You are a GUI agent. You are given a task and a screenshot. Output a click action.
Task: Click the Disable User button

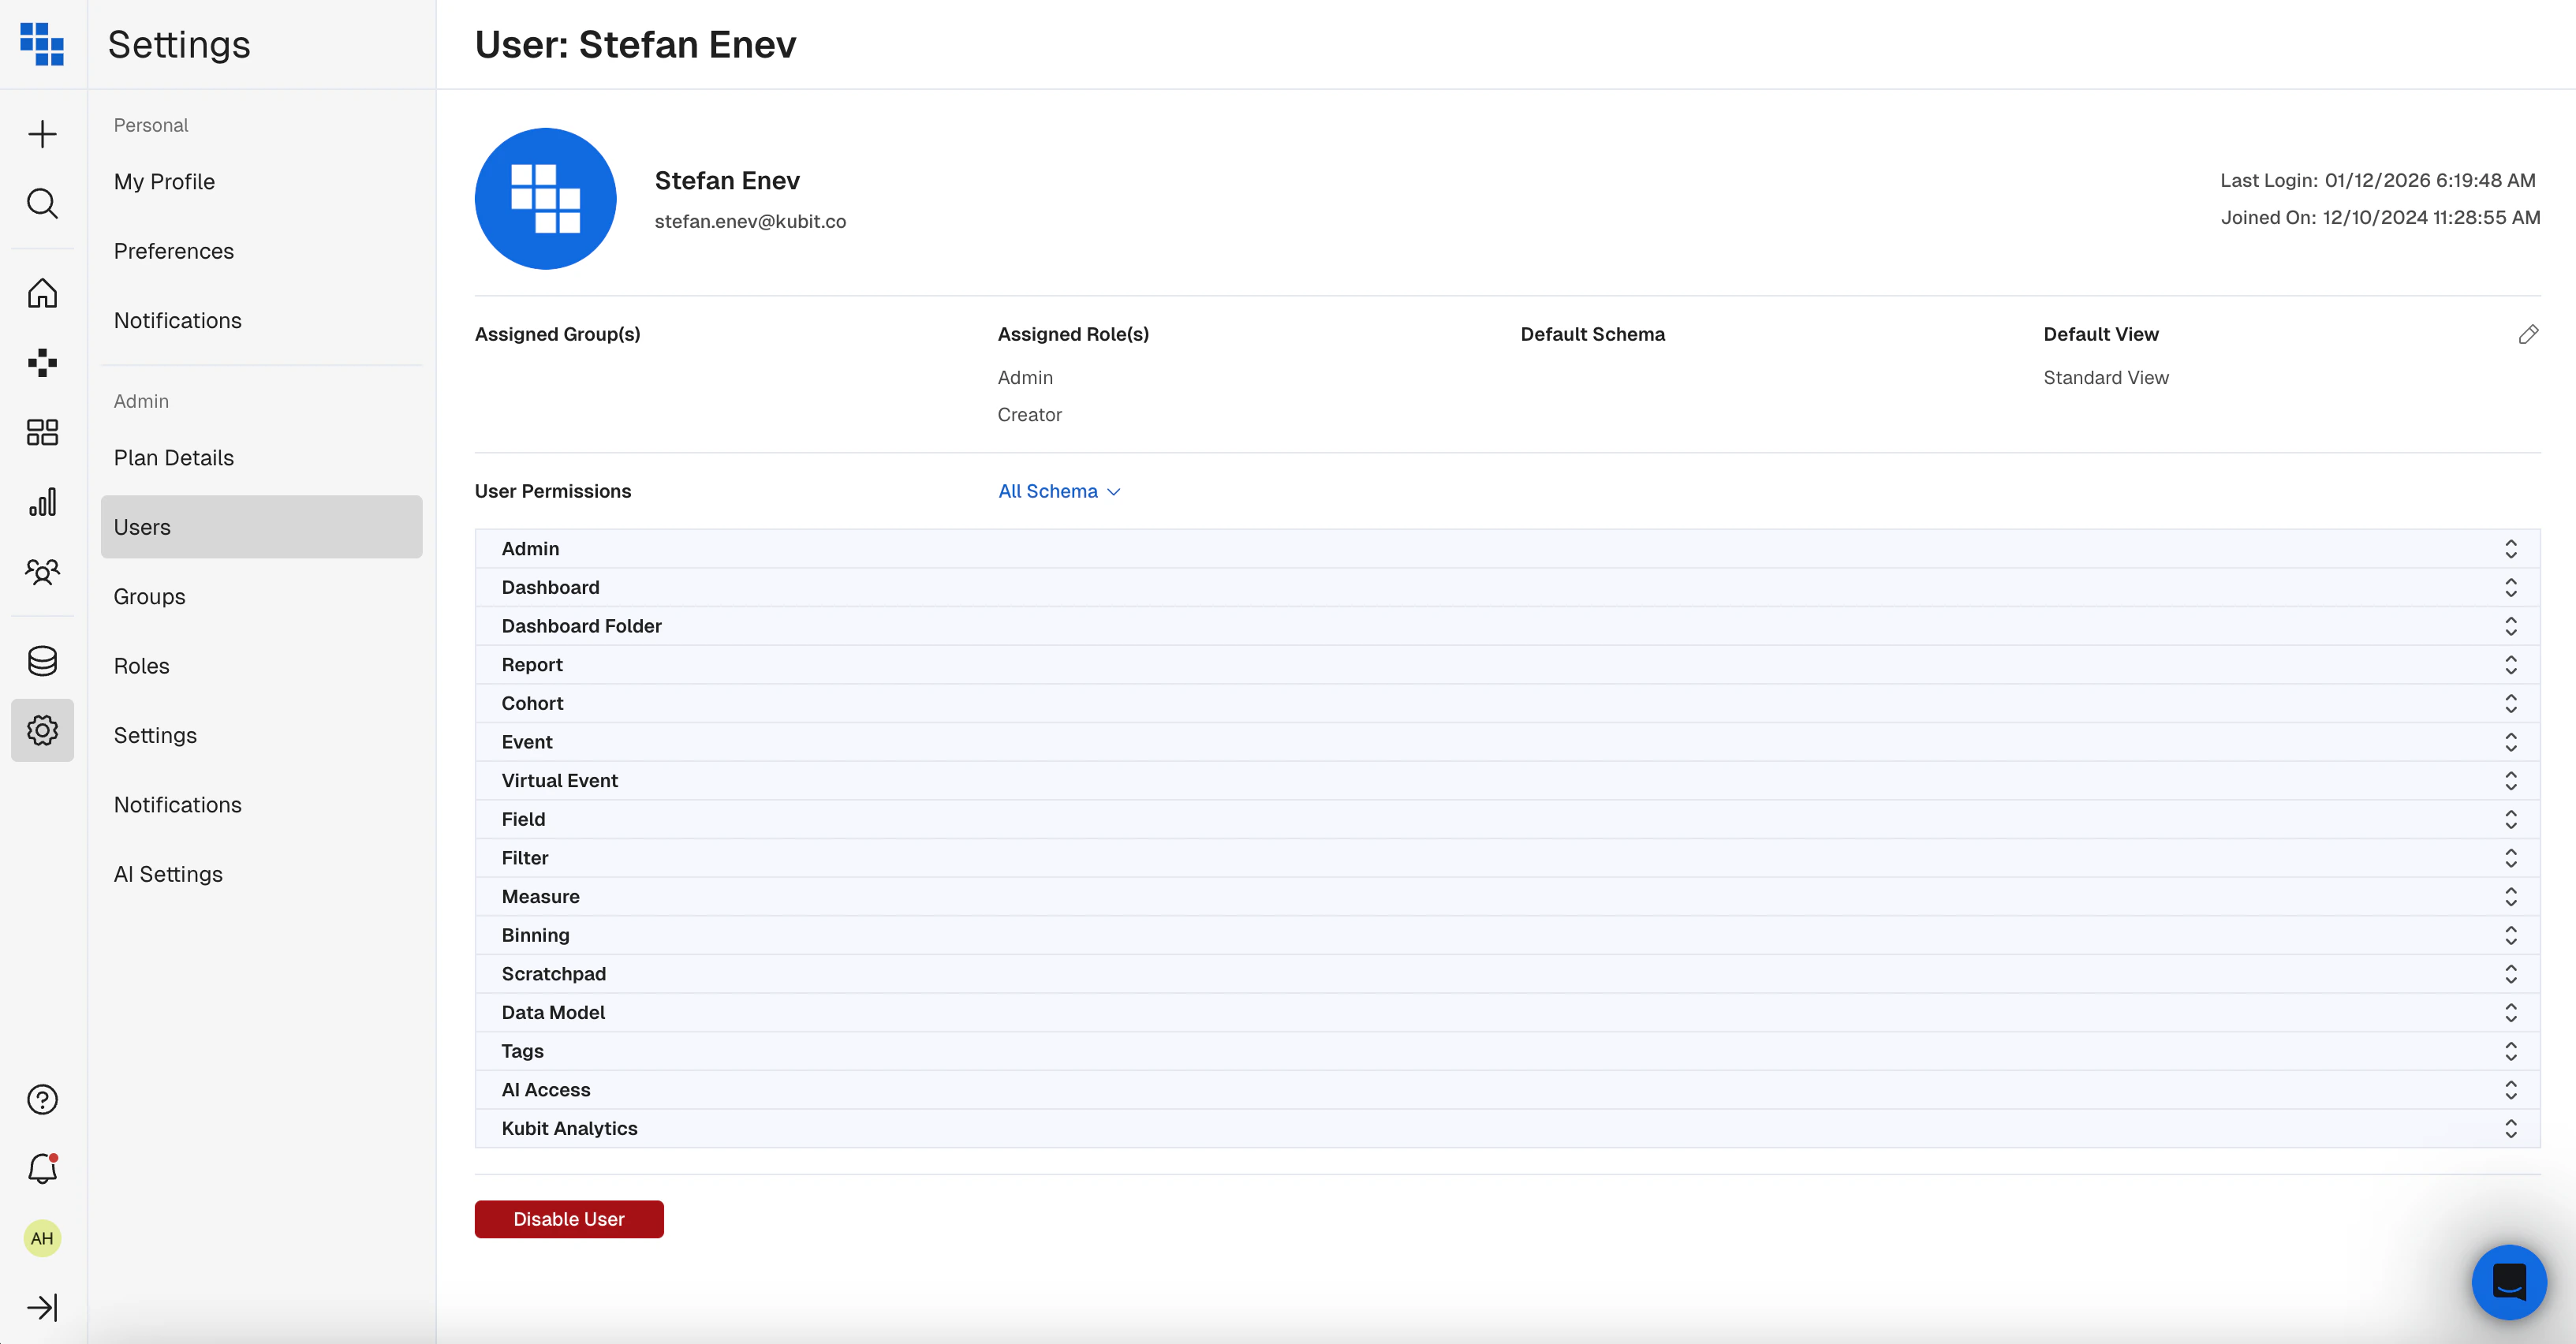[569, 1219]
